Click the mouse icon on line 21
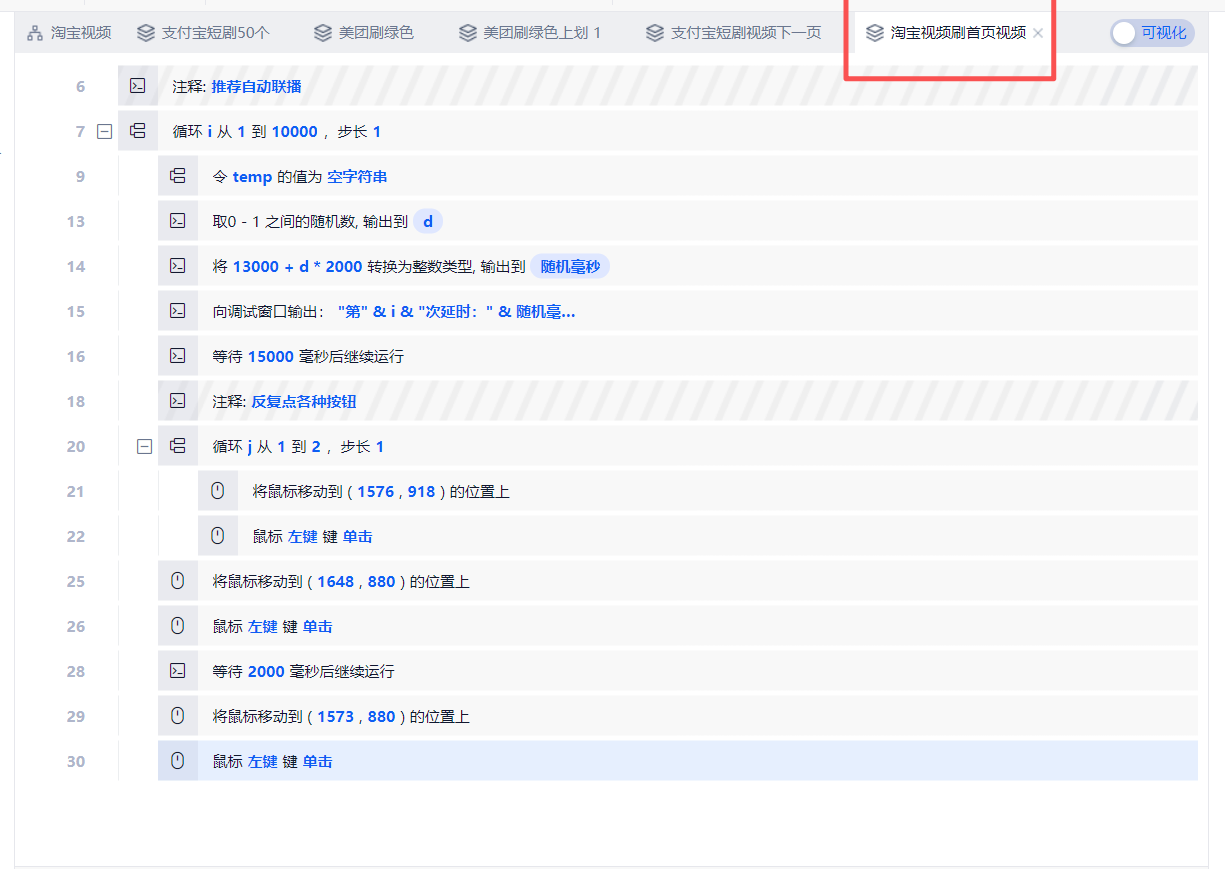Image resolution: width=1225 pixels, height=869 pixels. point(218,491)
